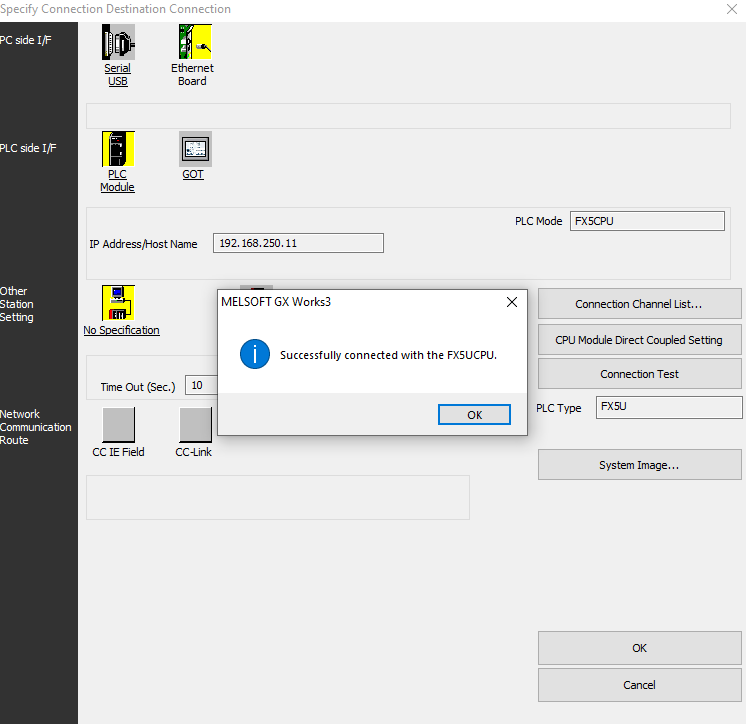746x724 pixels.
Task: Close the Specify Connection Destination window
Action: (732, 9)
